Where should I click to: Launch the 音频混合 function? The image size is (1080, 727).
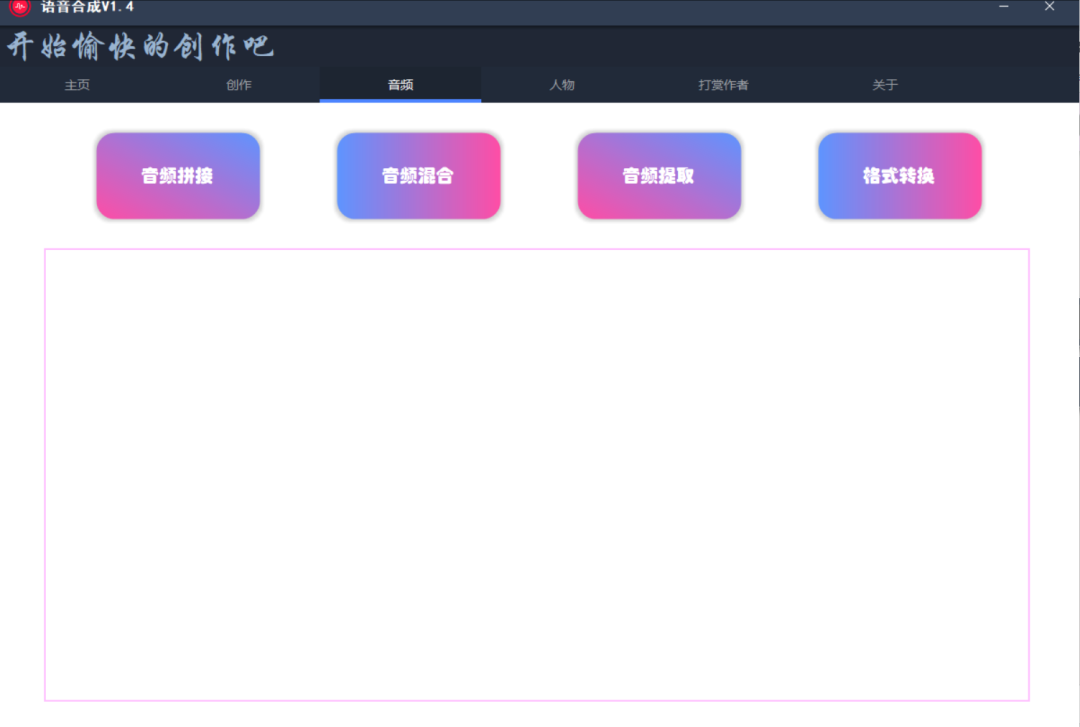click(x=419, y=176)
